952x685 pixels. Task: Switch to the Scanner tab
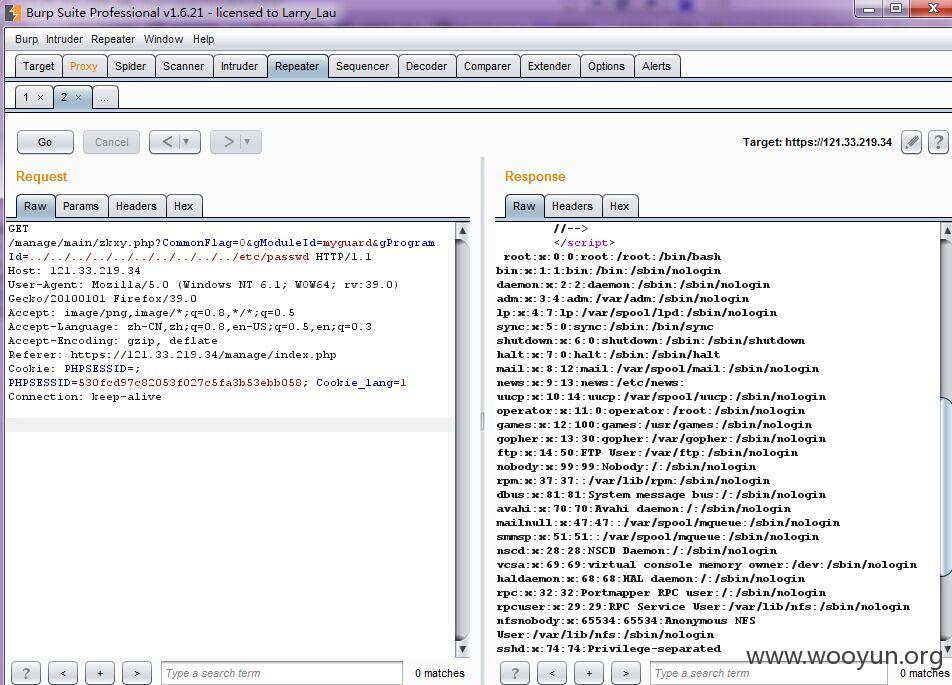[x=183, y=66]
